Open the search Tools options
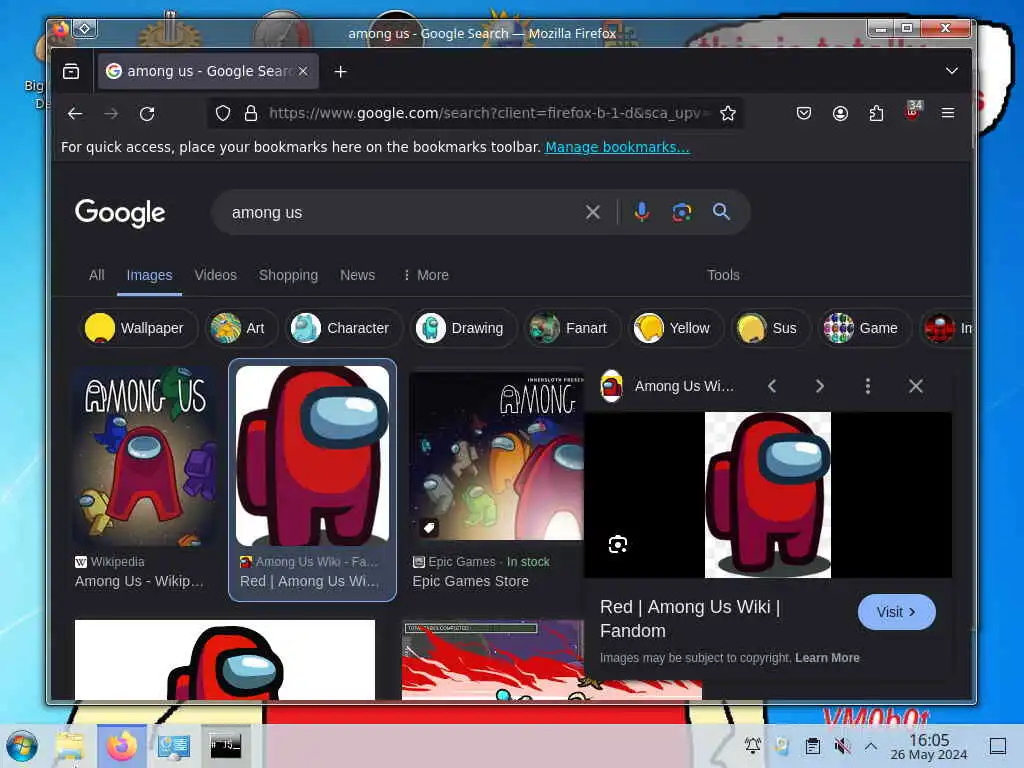This screenshot has width=1024, height=768. 723,275
